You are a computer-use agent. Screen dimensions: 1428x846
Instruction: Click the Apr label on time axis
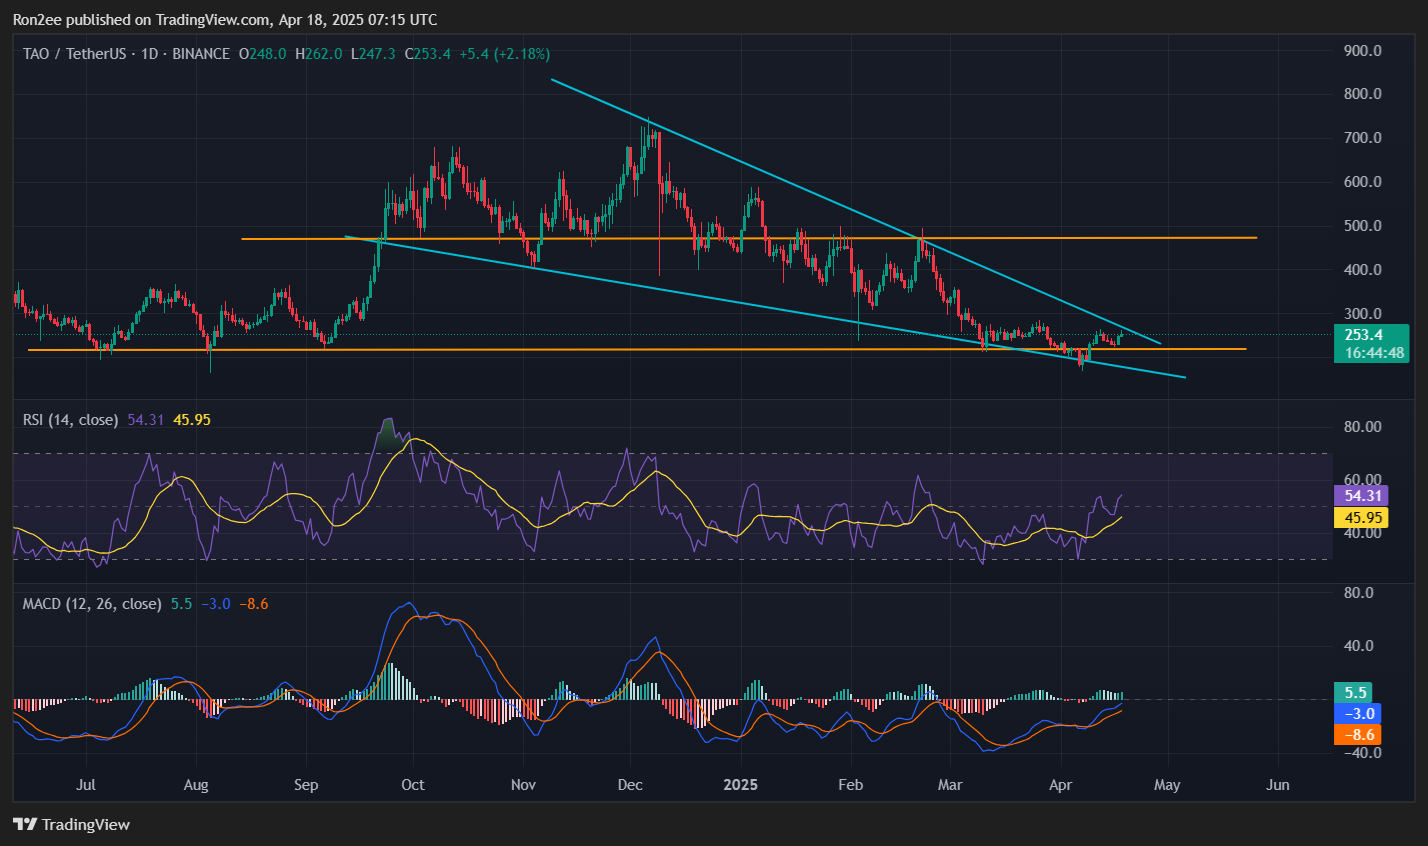pos(1060,784)
